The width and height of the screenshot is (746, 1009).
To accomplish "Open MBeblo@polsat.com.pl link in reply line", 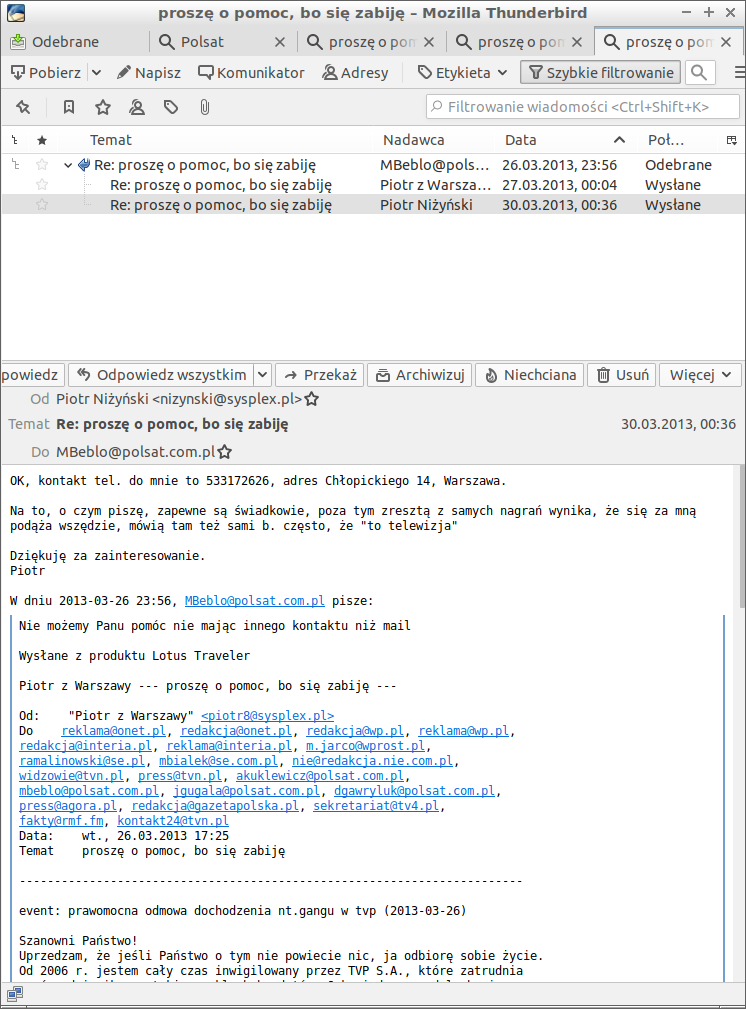I will click(255, 601).
